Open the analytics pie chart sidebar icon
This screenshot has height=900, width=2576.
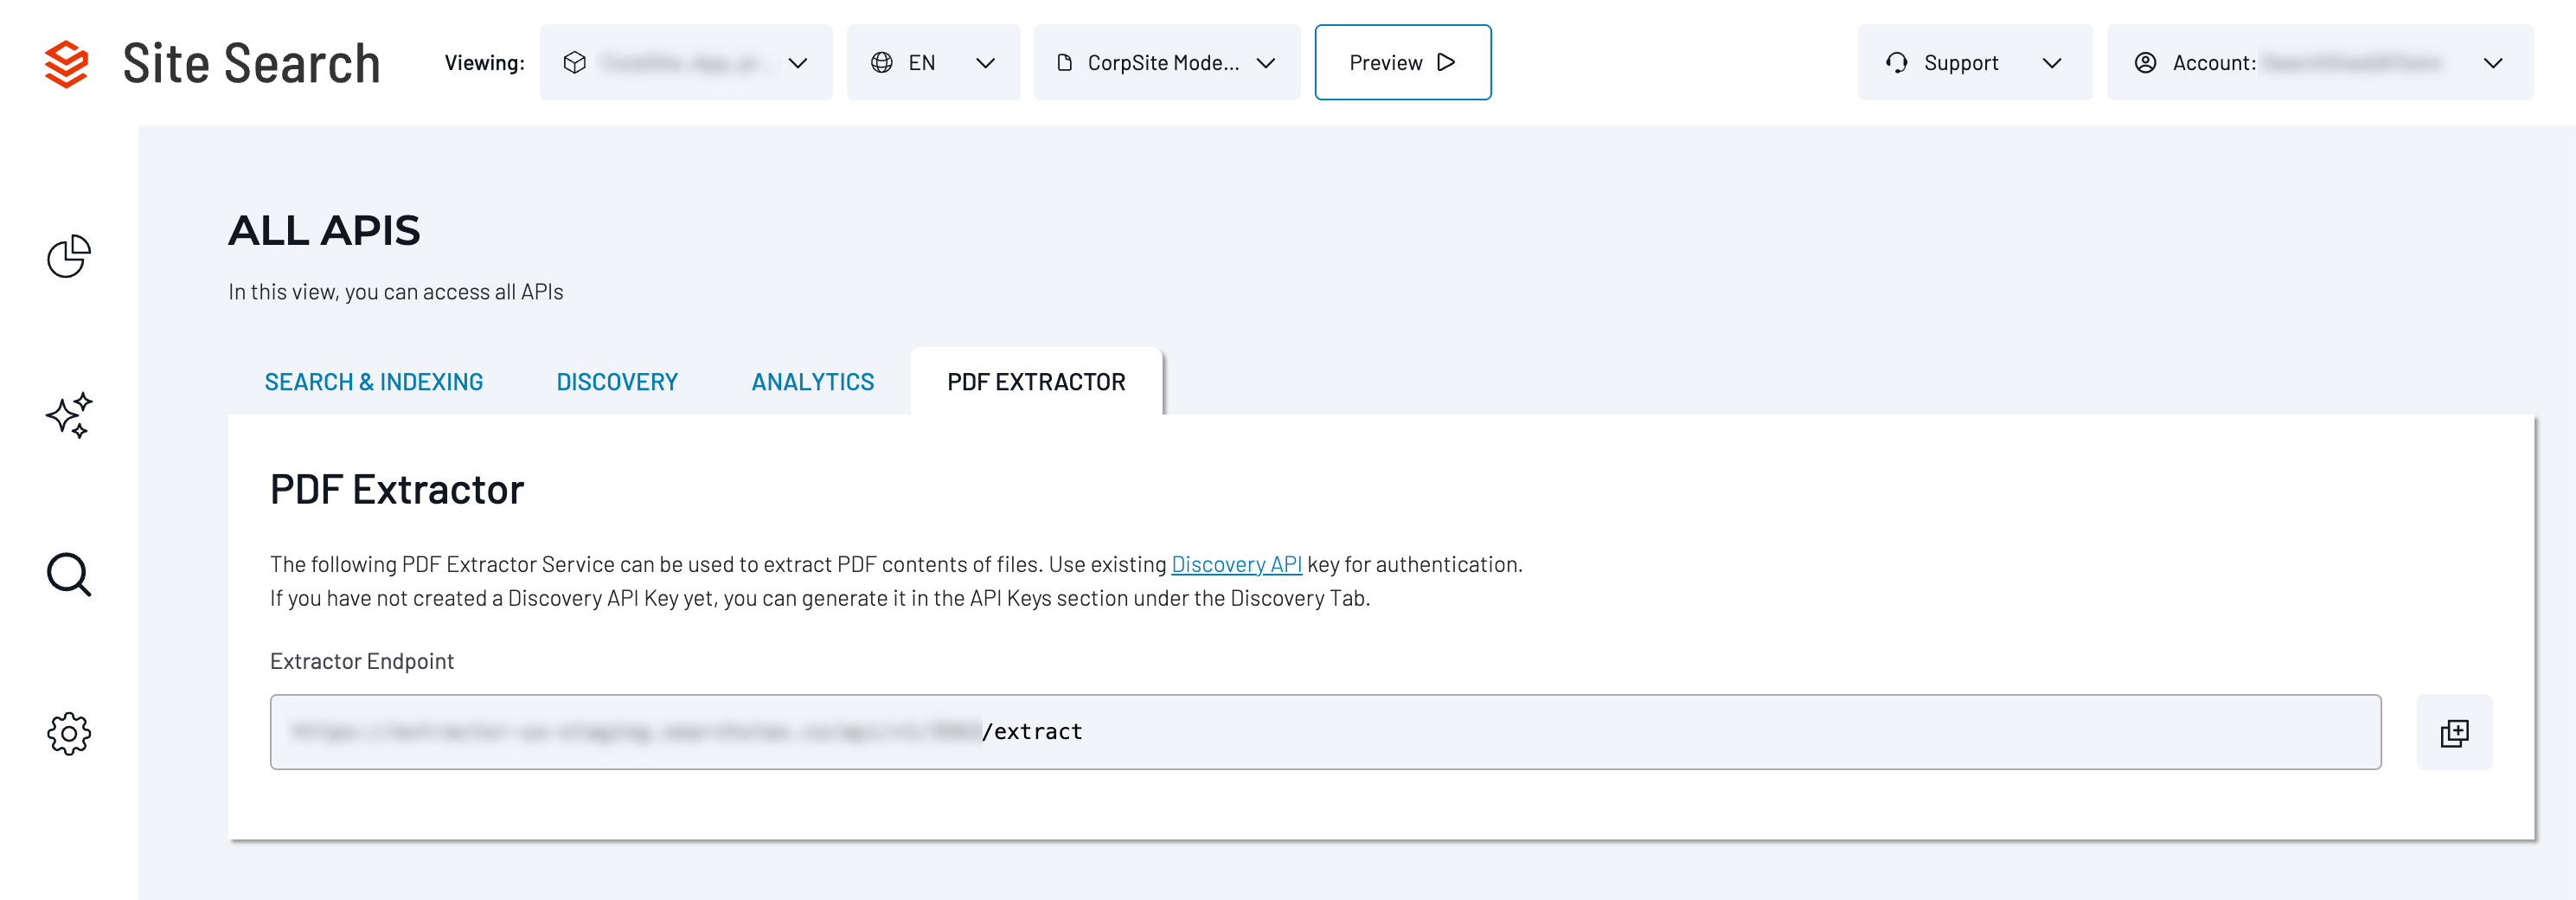coord(69,257)
